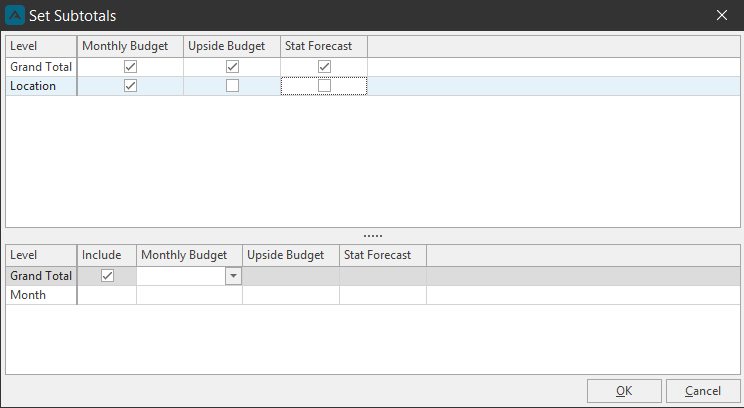Click Cancel button
The image size is (744, 408).
(x=703, y=391)
